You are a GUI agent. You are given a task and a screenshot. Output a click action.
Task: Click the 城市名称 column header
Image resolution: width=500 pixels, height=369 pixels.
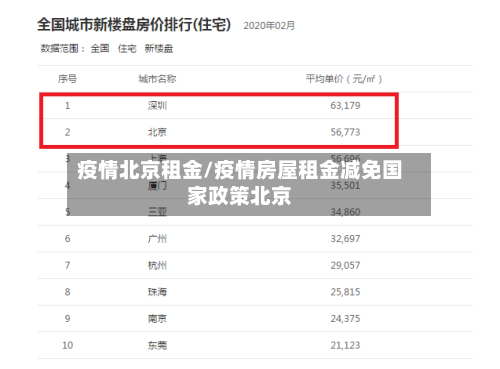click(x=157, y=79)
